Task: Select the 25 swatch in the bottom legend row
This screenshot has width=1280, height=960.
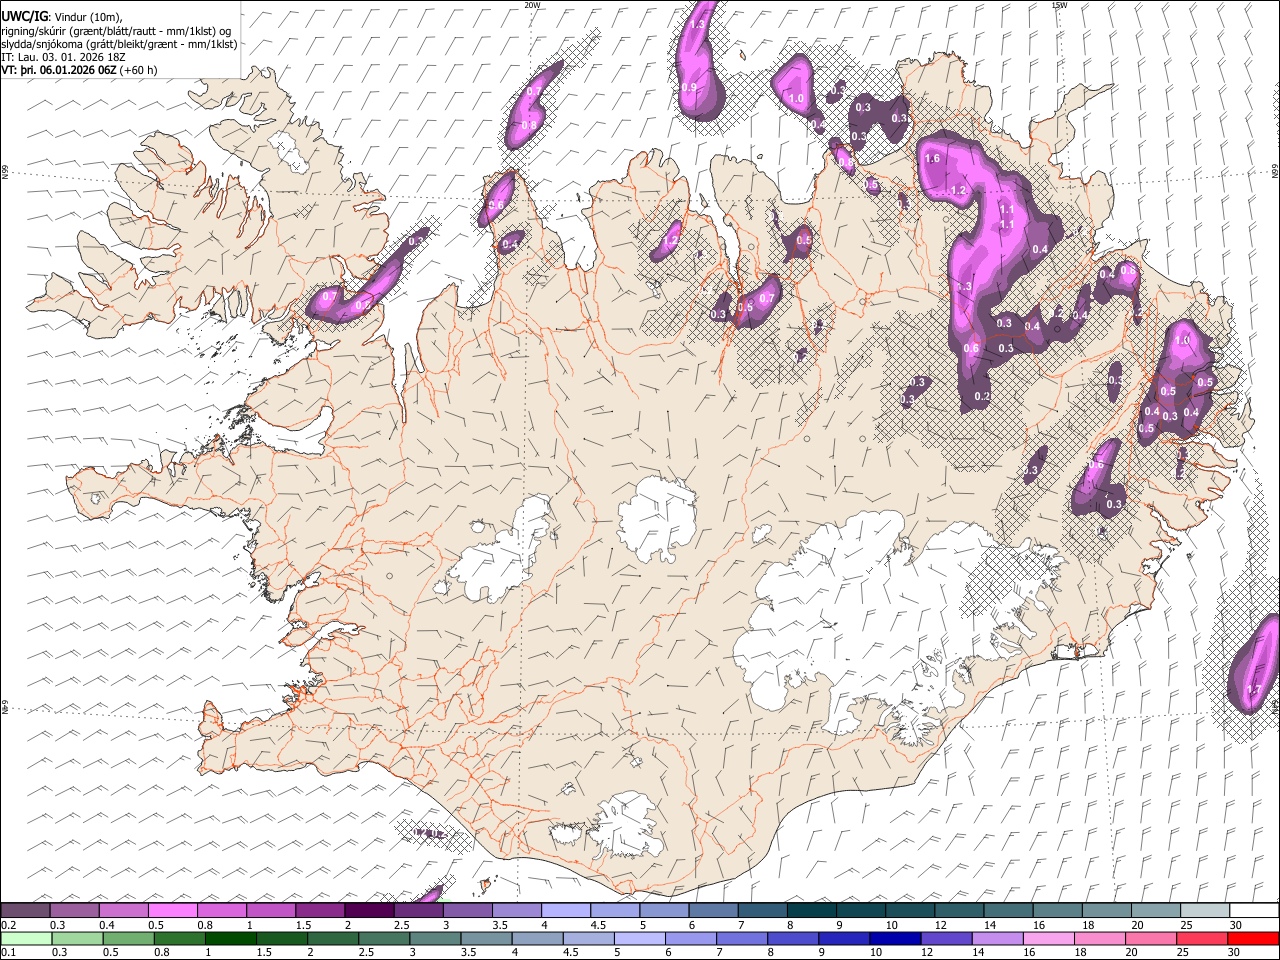Action: (1202, 938)
